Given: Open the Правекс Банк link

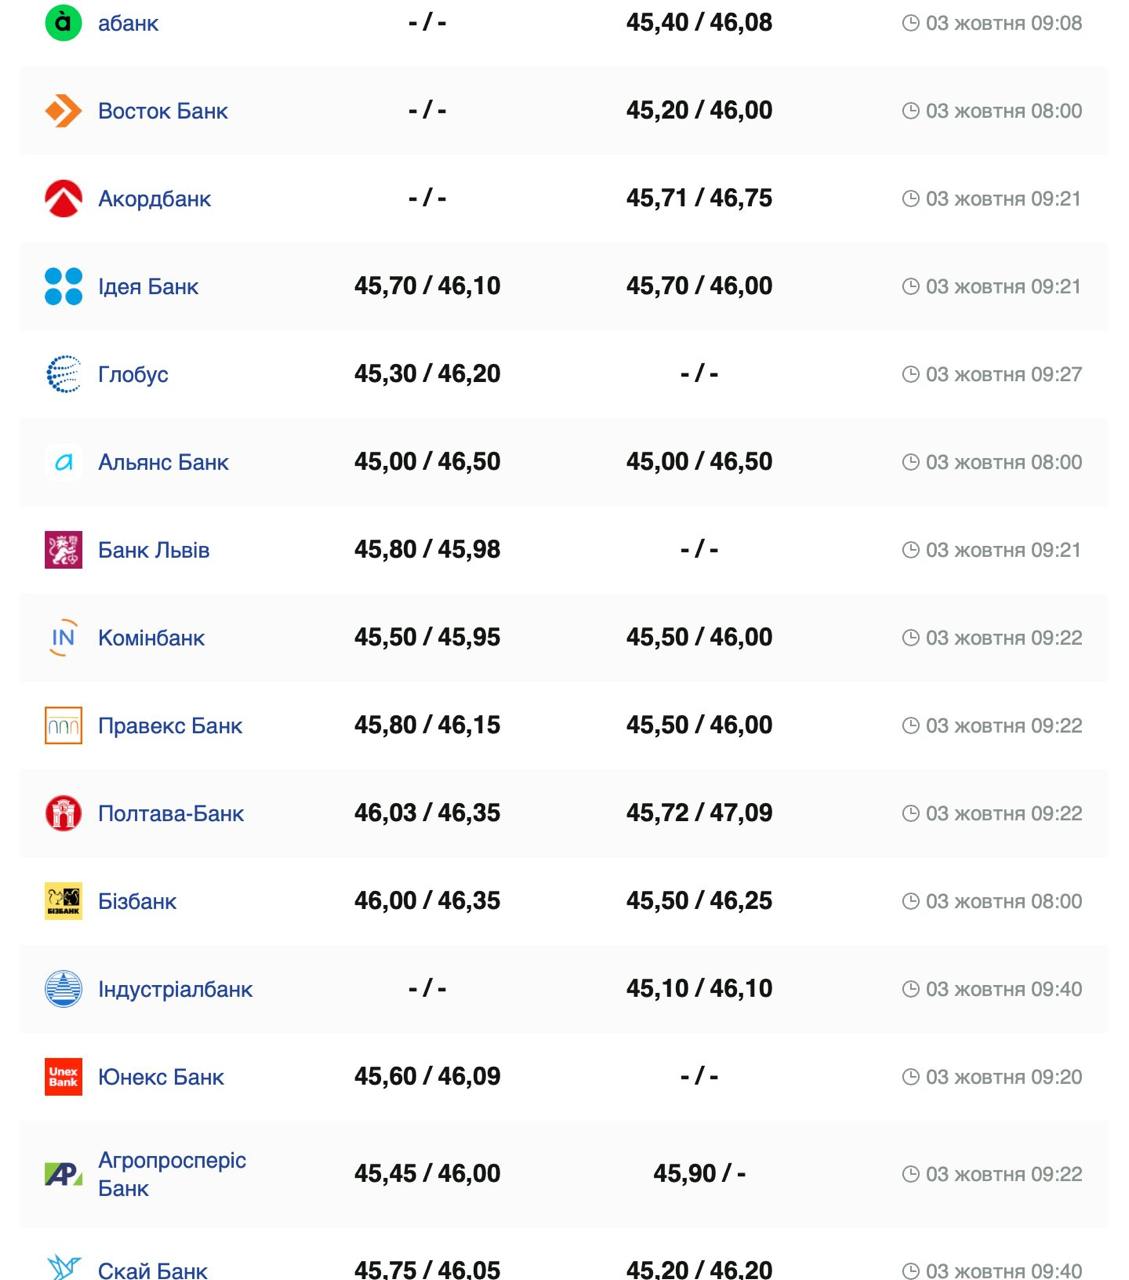Looking at the screenshot, I should tap(170, 726).
